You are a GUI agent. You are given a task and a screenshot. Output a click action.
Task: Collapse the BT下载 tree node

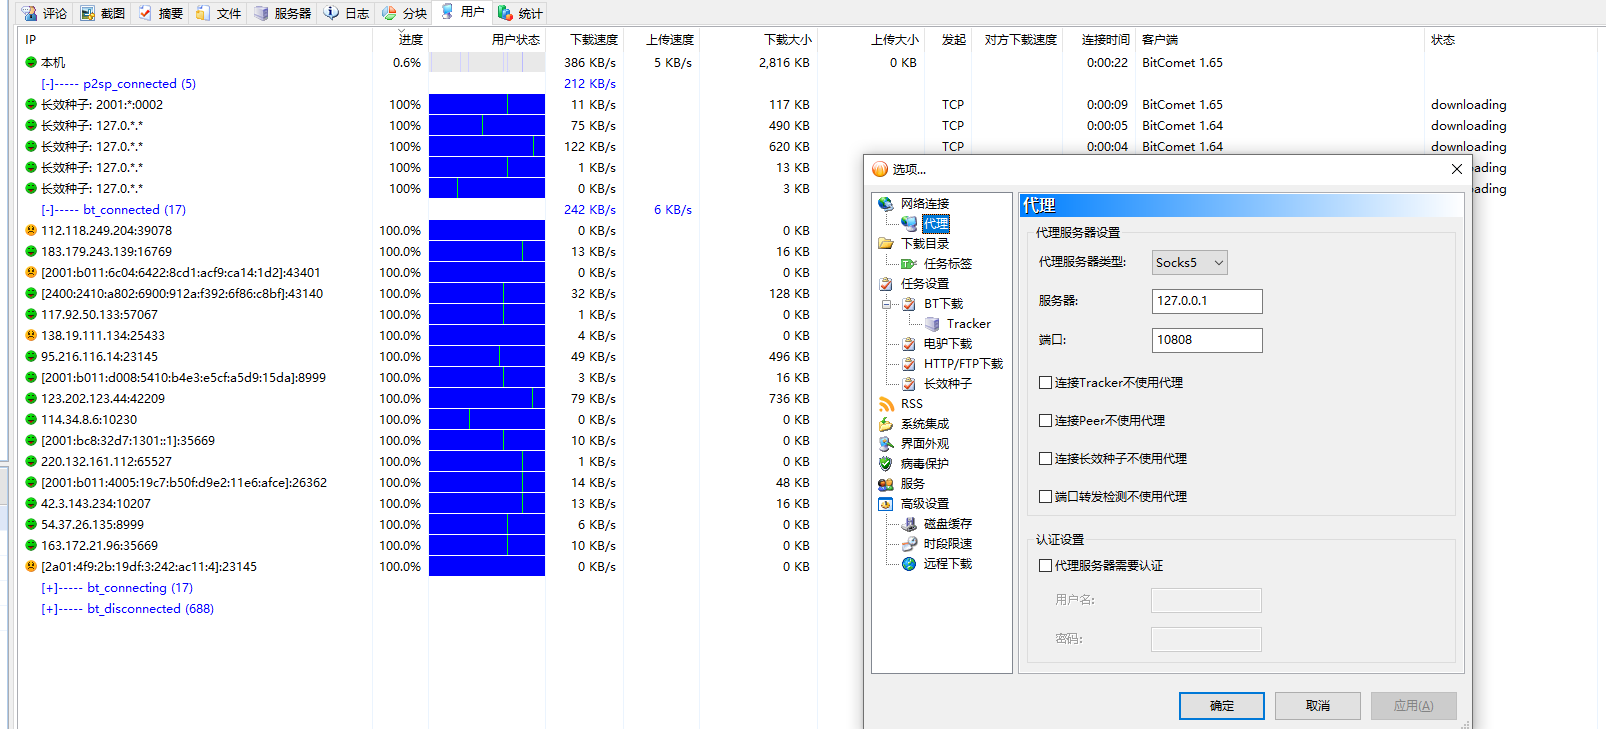887,304
